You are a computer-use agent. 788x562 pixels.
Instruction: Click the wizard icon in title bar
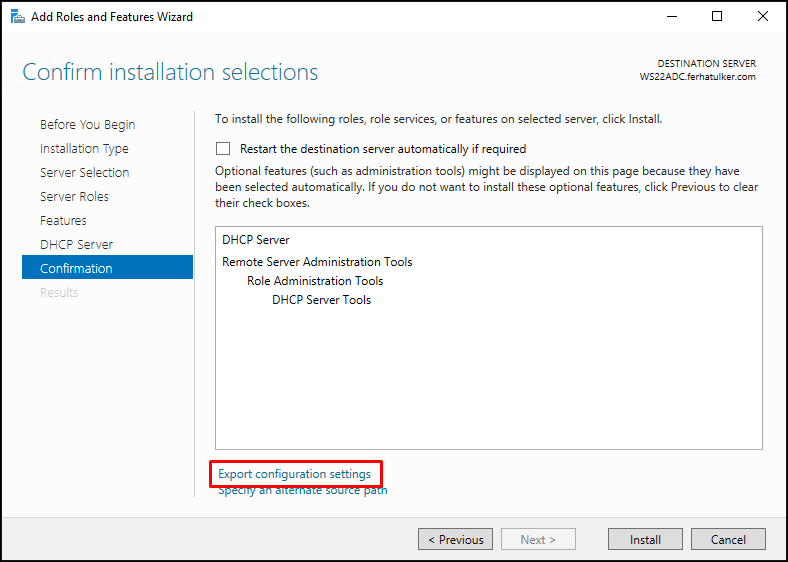[18, 17]
